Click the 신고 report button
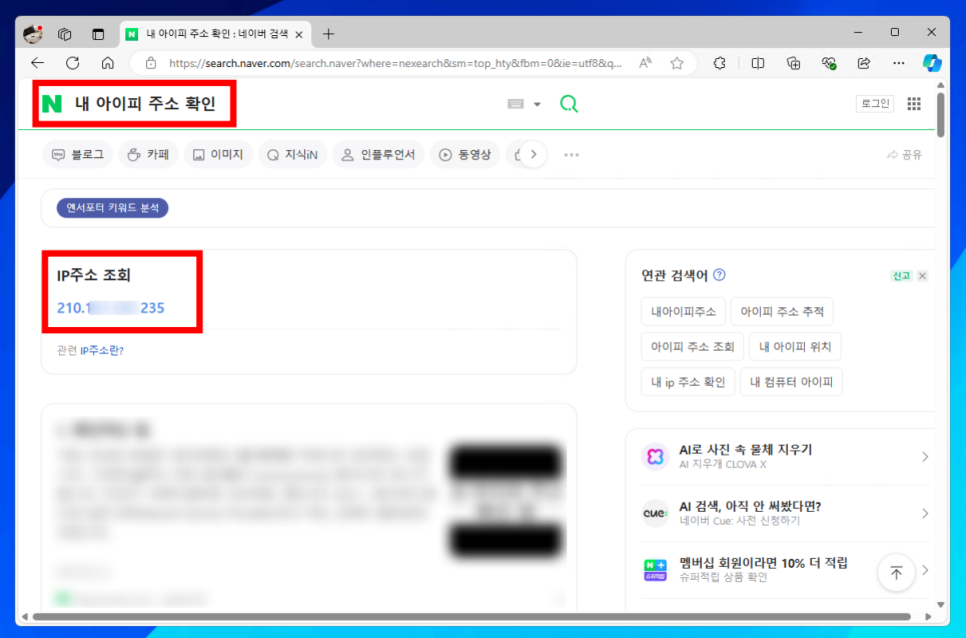This screenshot has width=966, height=638. (901, 276)
